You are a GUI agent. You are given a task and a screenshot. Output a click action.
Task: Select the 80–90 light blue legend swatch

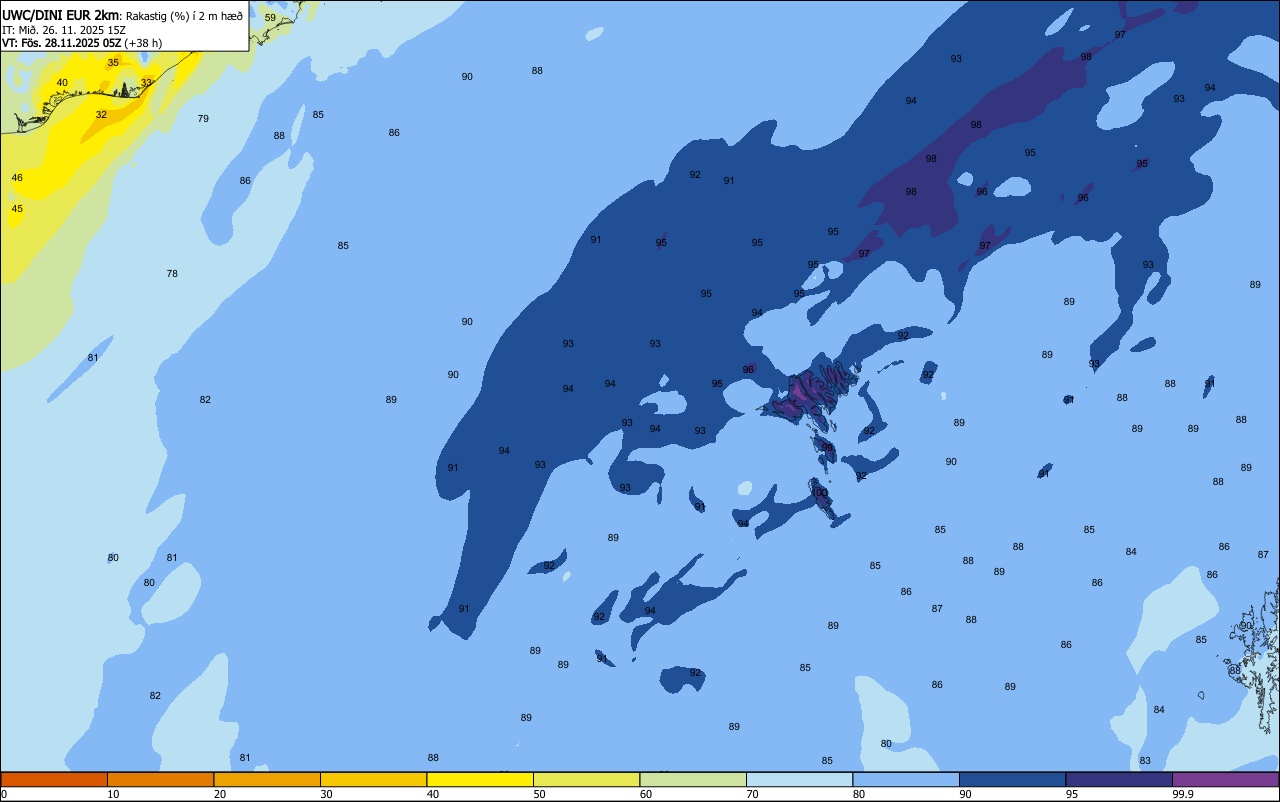coord(906,779)
